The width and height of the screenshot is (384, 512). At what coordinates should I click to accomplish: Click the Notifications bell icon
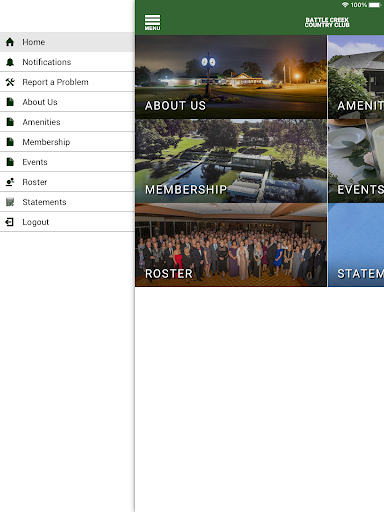(10, 62)
